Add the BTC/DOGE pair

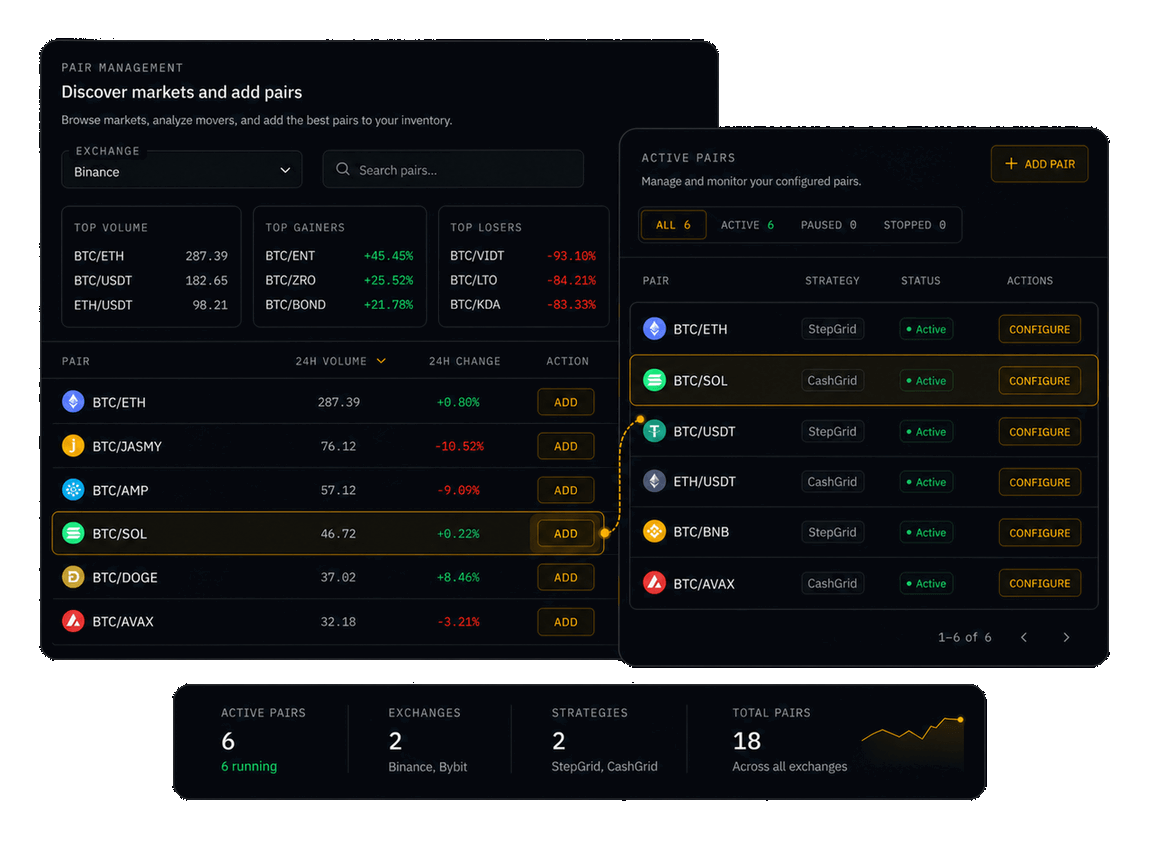coord(566,577)
